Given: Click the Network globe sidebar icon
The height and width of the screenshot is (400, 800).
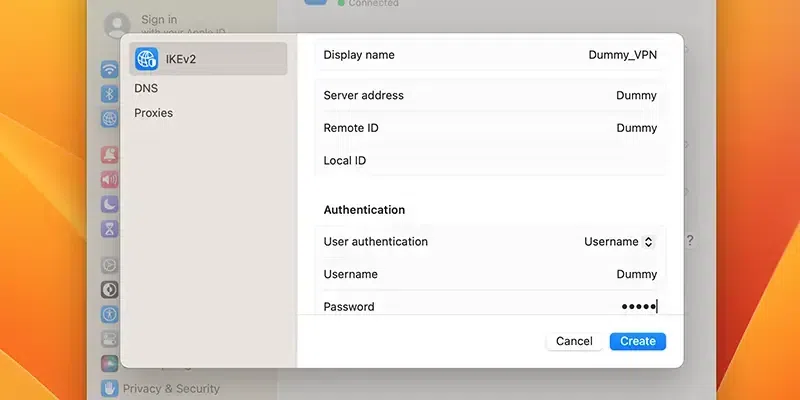Looking at the screenshot, I should [110, 118].
